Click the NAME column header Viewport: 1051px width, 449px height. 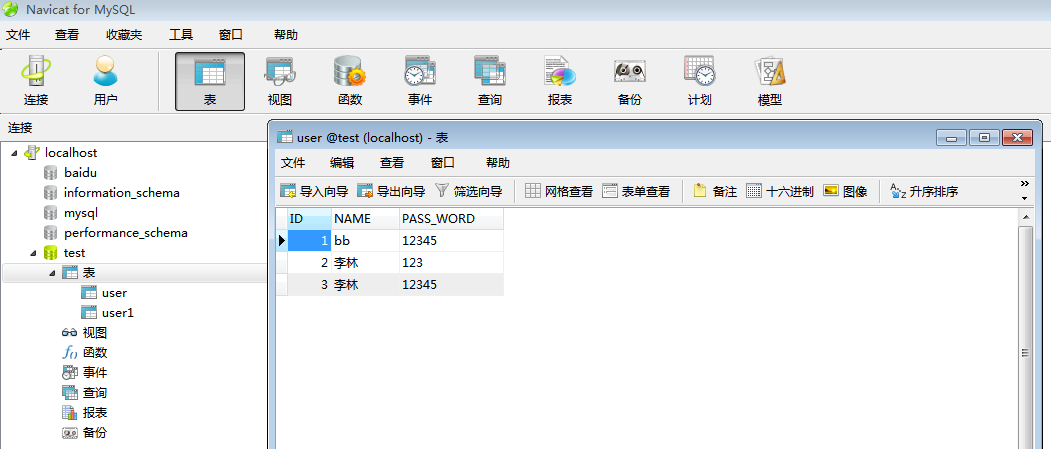(365, 218)
